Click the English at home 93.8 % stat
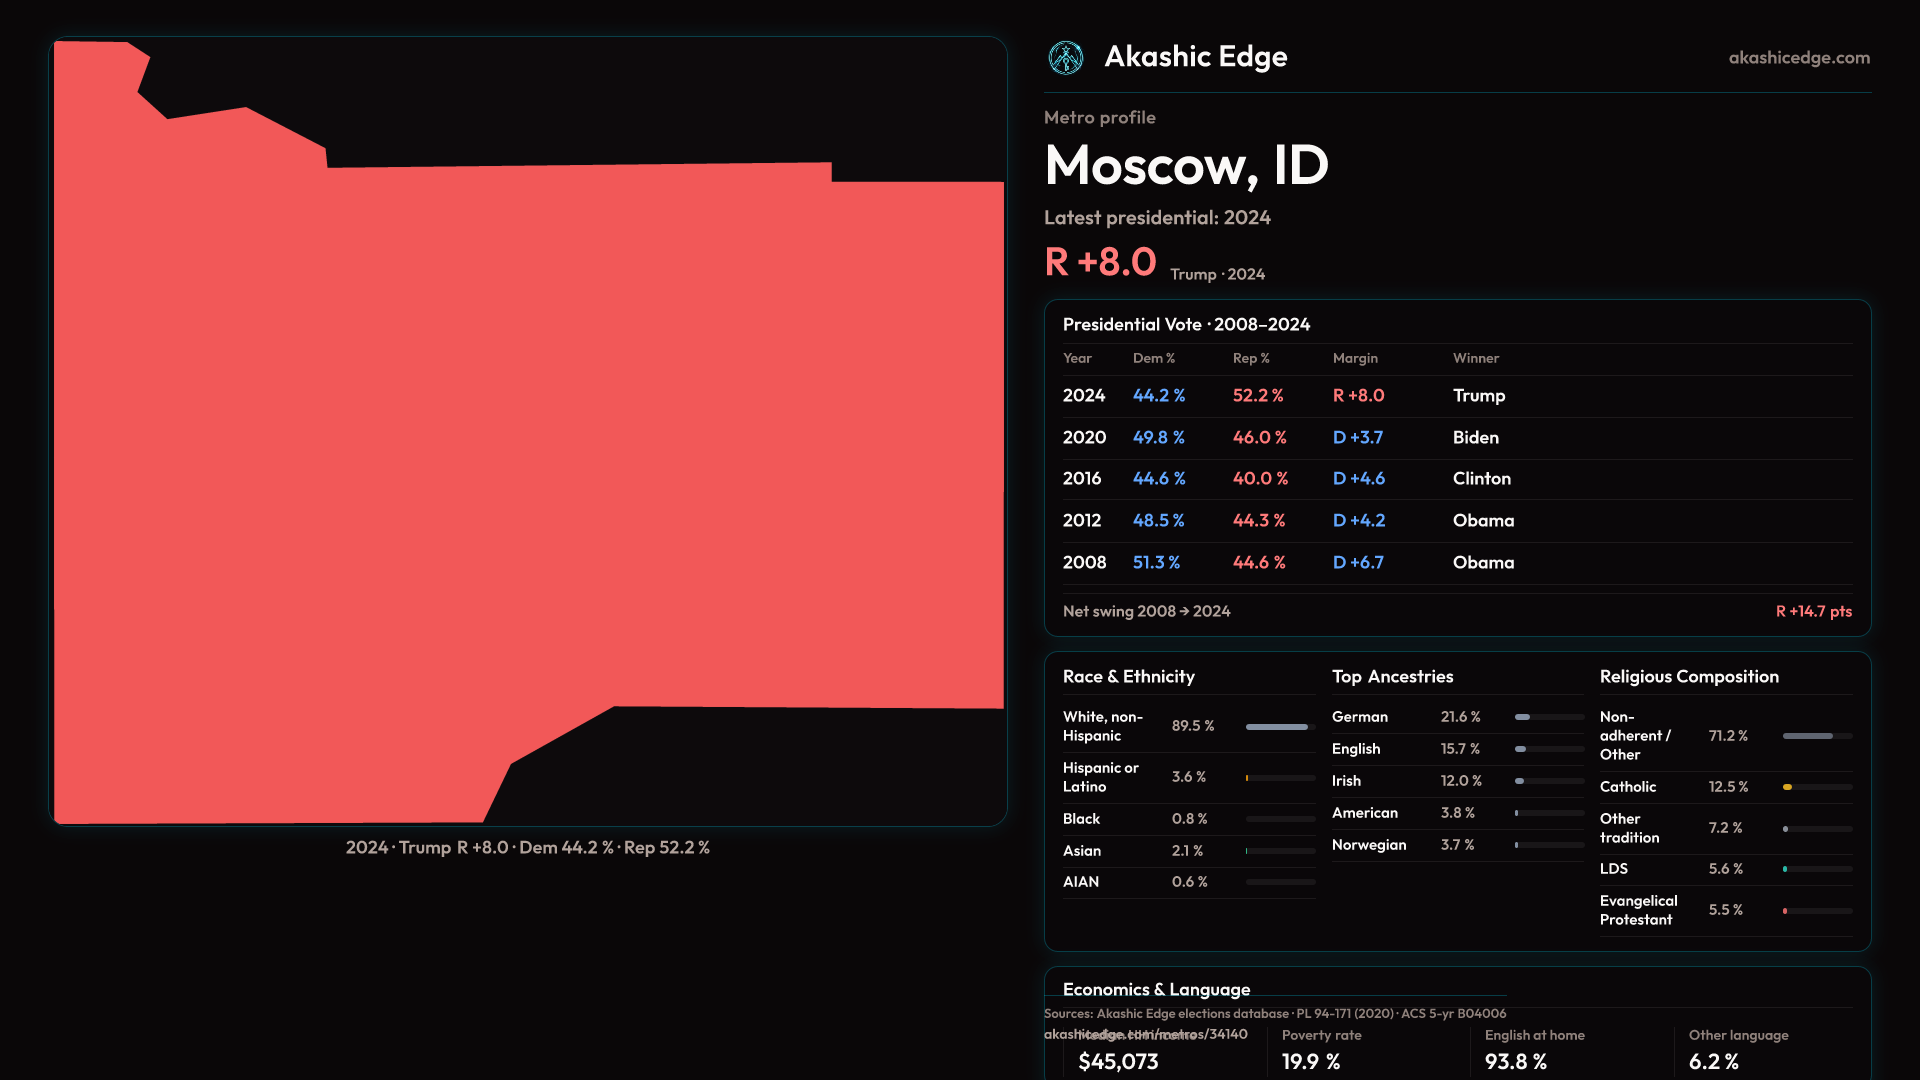This screenshot has width=1920, height=1080. pyautogui.click(x=1515, y=1061)
